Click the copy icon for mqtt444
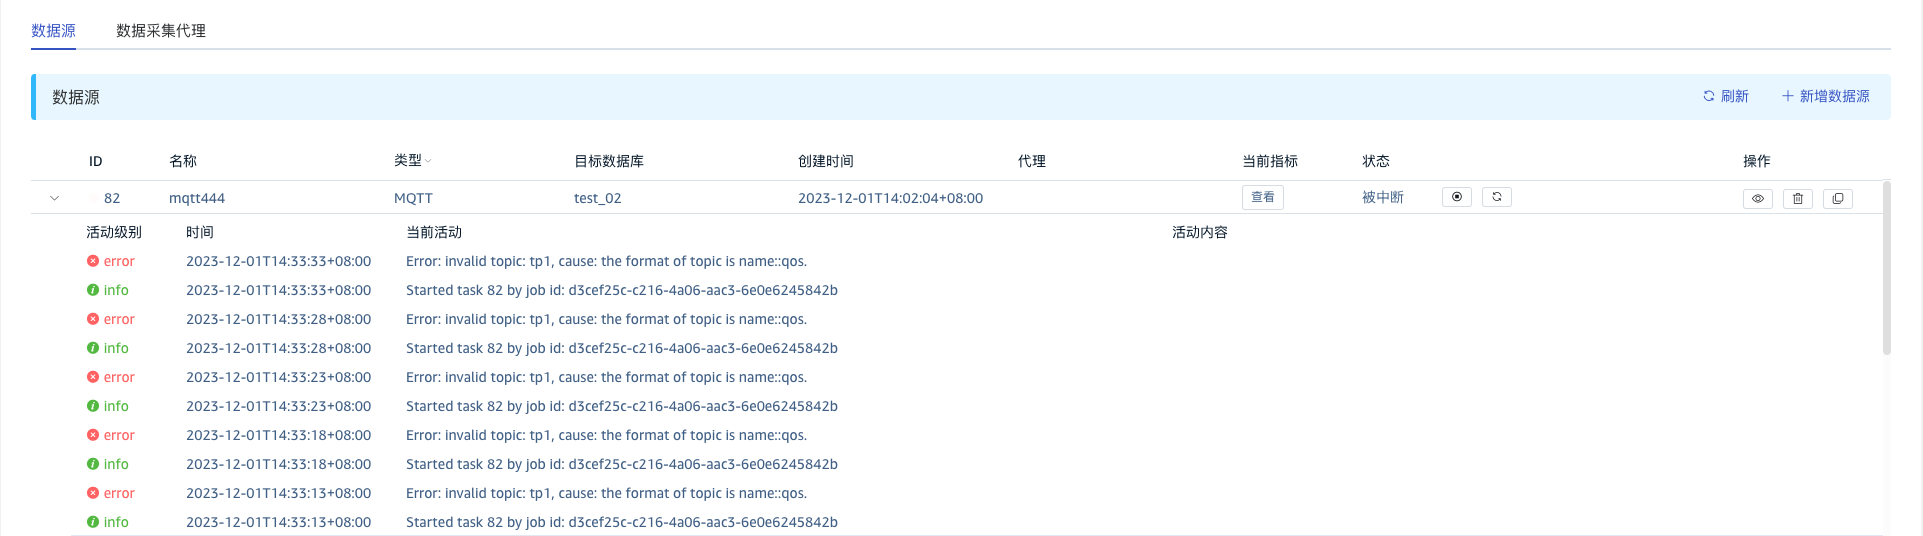The image size is (1923, 536). point(1837,199)
